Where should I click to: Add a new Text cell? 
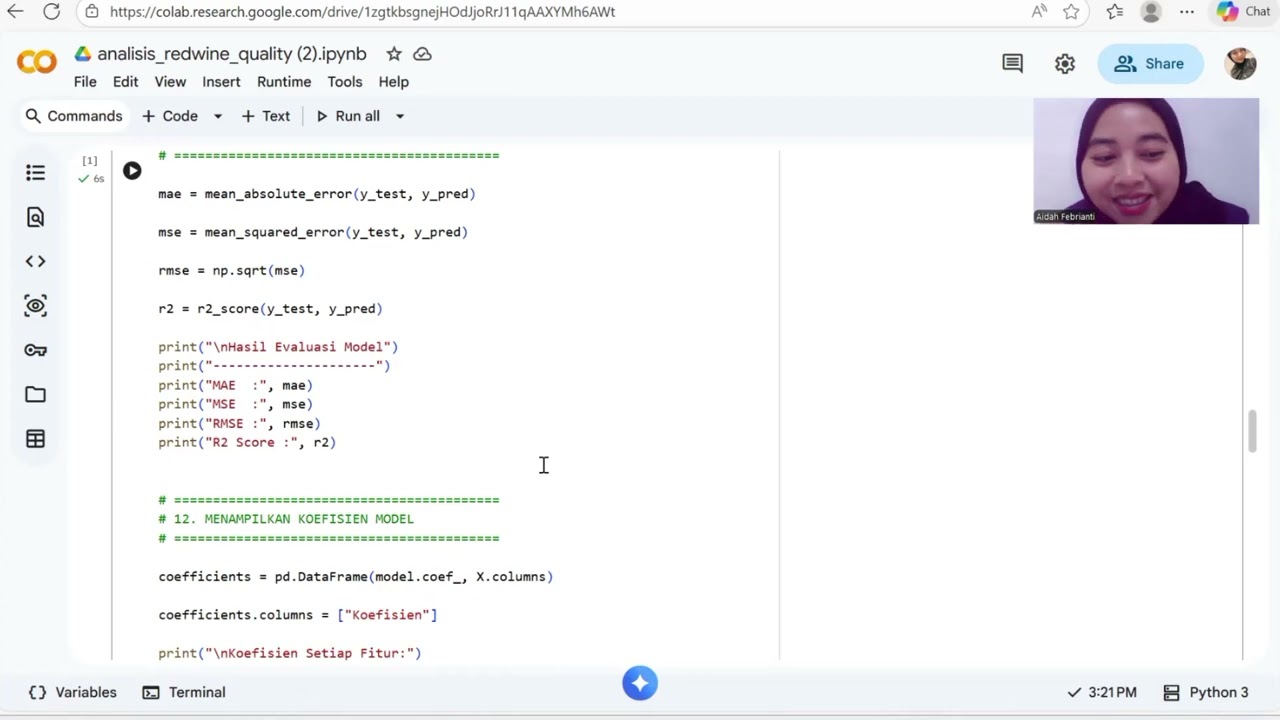pos(266,116)
